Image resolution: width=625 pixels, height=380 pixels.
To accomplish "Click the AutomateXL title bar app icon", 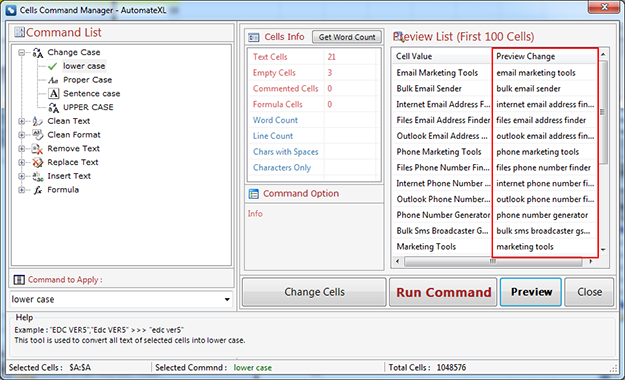I will pos(11,10).
